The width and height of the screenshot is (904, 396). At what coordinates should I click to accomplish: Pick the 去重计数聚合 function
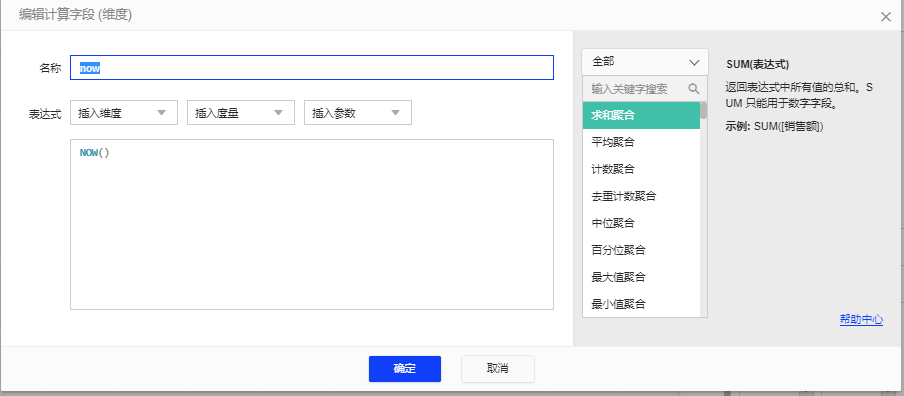point(641,196)
